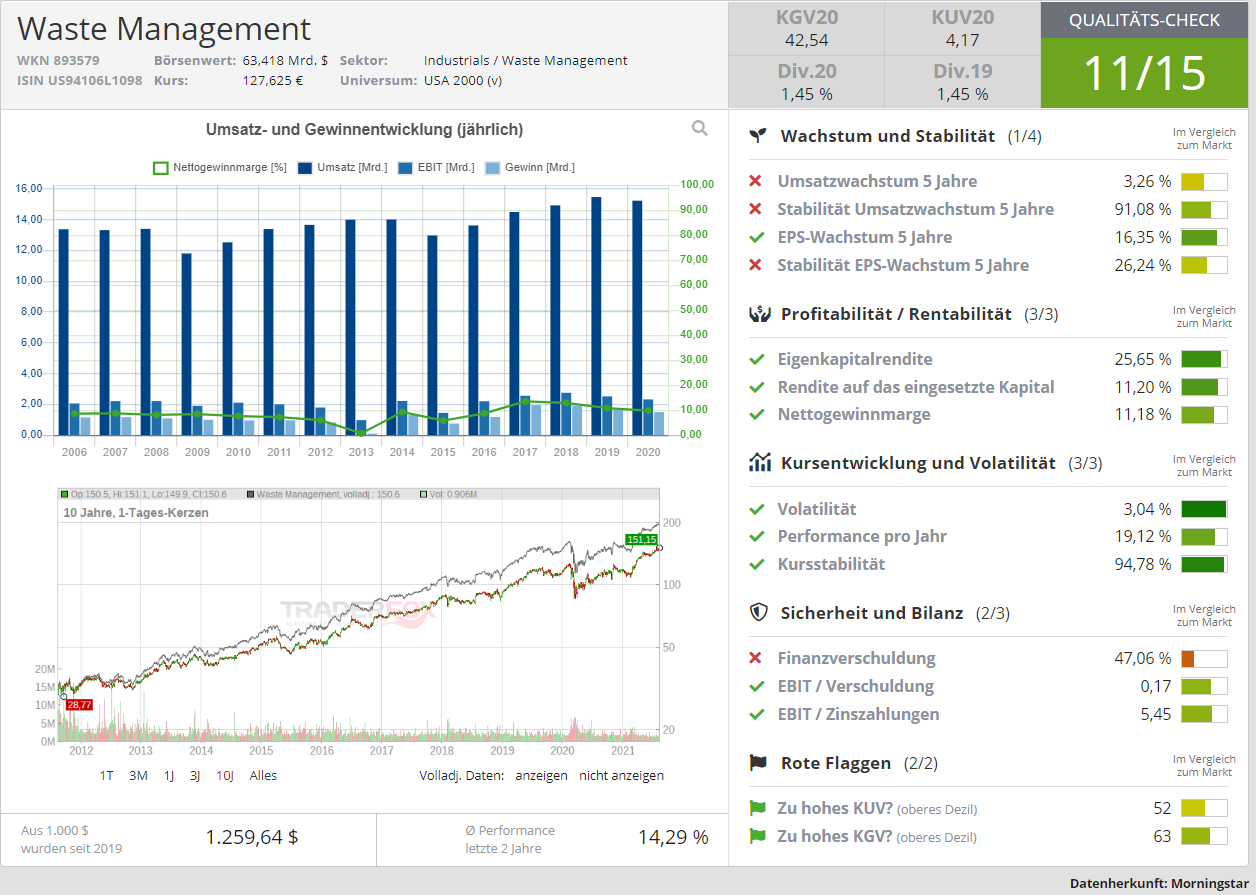Click the check beside Rendite auf das eingesetzte Kapital
The image size is (1256, 895).
756,387
